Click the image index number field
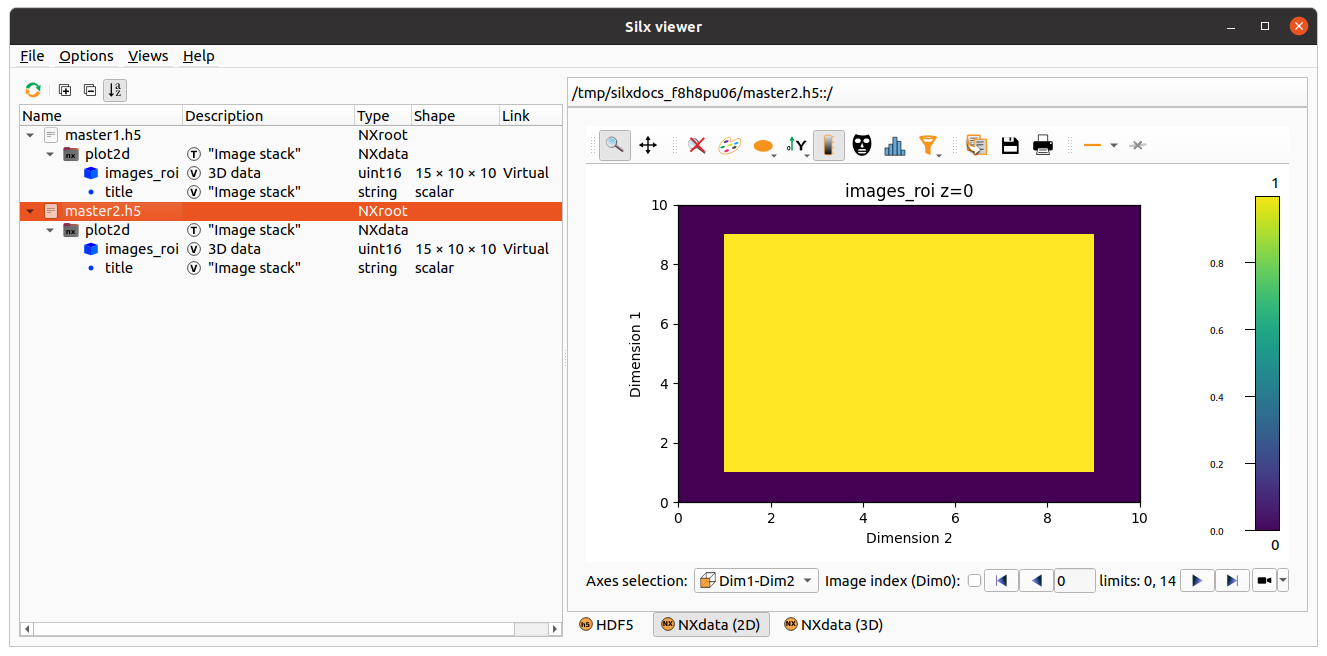This screenshot has height=656, width=1327. coord(1074,581)
